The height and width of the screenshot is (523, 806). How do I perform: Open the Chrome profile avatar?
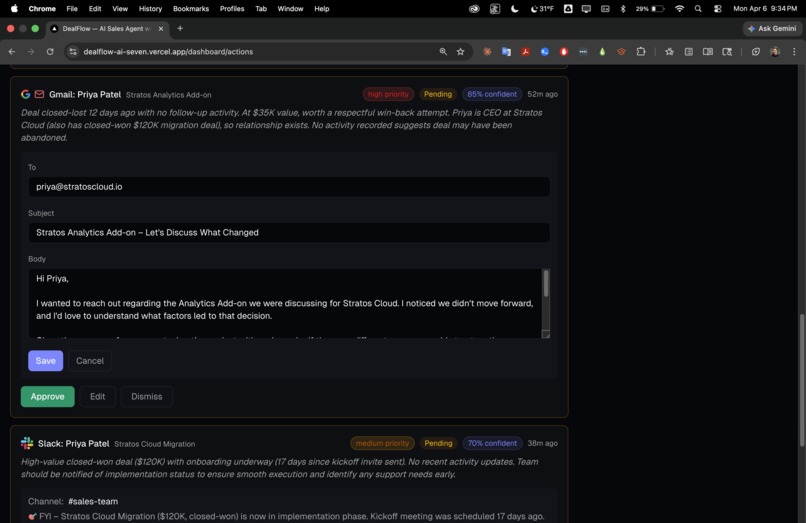[x=775, y=51]
